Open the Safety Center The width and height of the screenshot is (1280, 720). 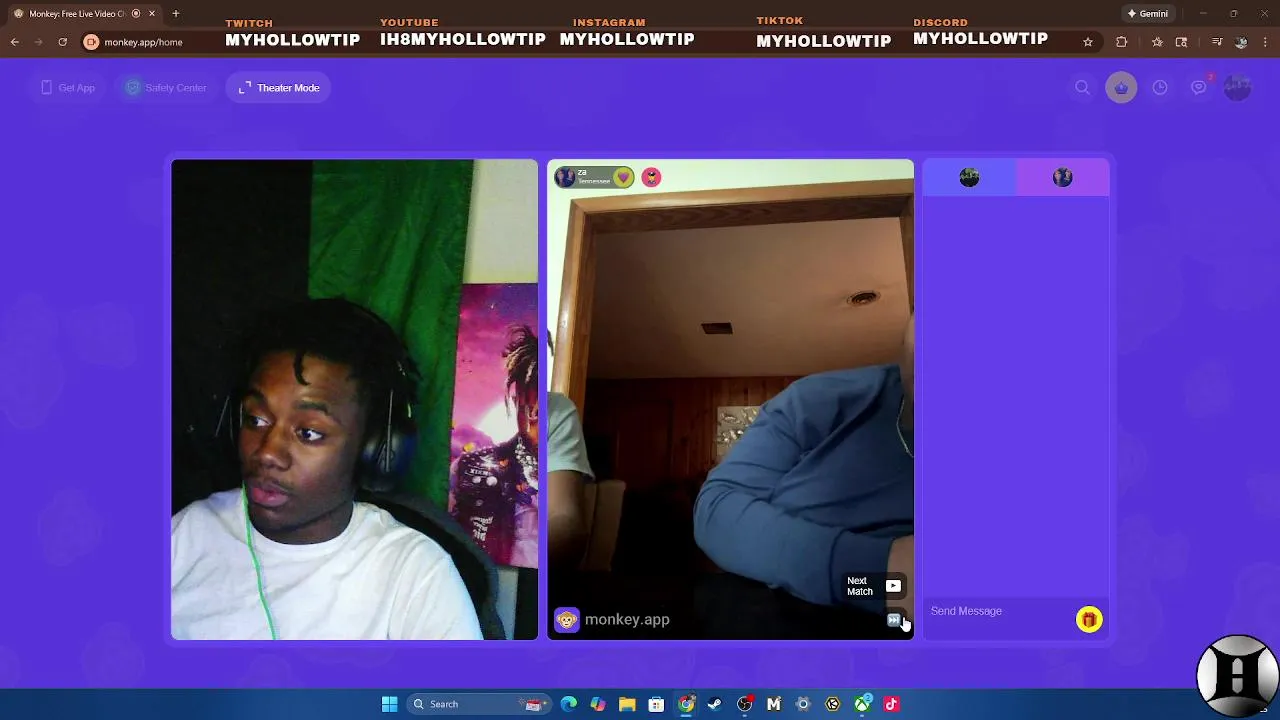[166, 88]
